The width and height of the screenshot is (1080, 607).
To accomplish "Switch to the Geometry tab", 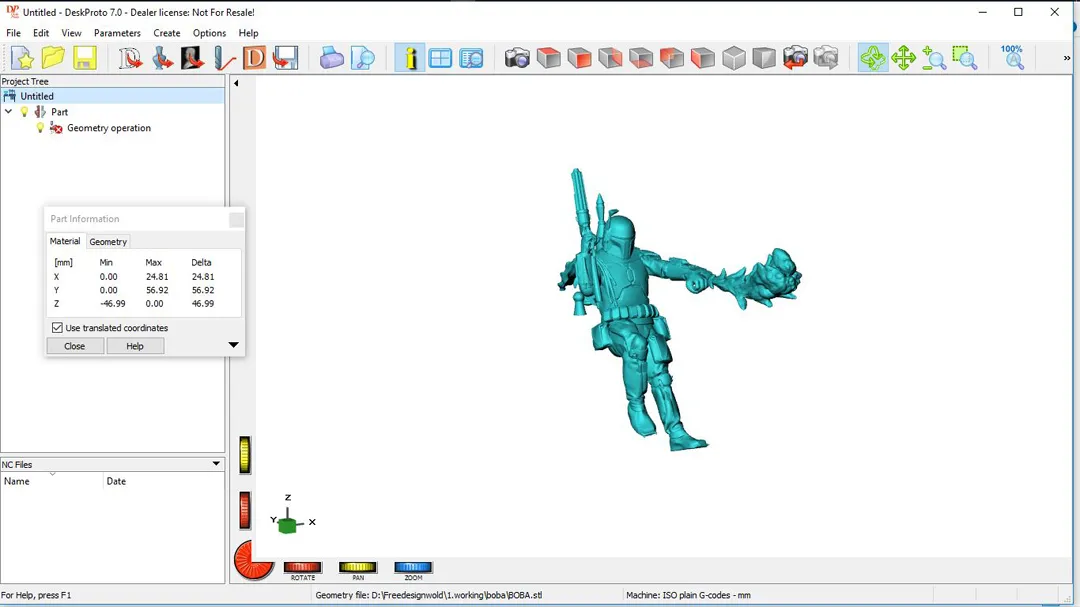I will (x=108, y=242).
